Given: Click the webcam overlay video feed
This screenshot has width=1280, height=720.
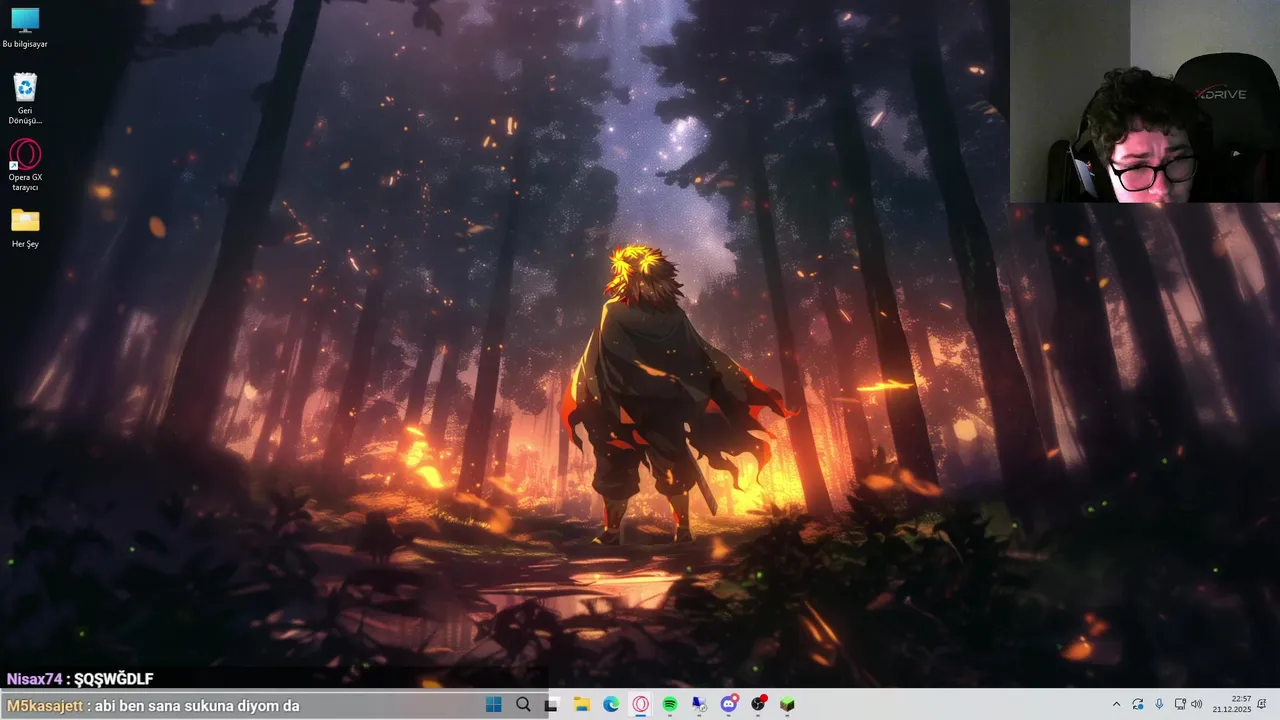Looking at the screenshot, I should tap(1145, 101).
